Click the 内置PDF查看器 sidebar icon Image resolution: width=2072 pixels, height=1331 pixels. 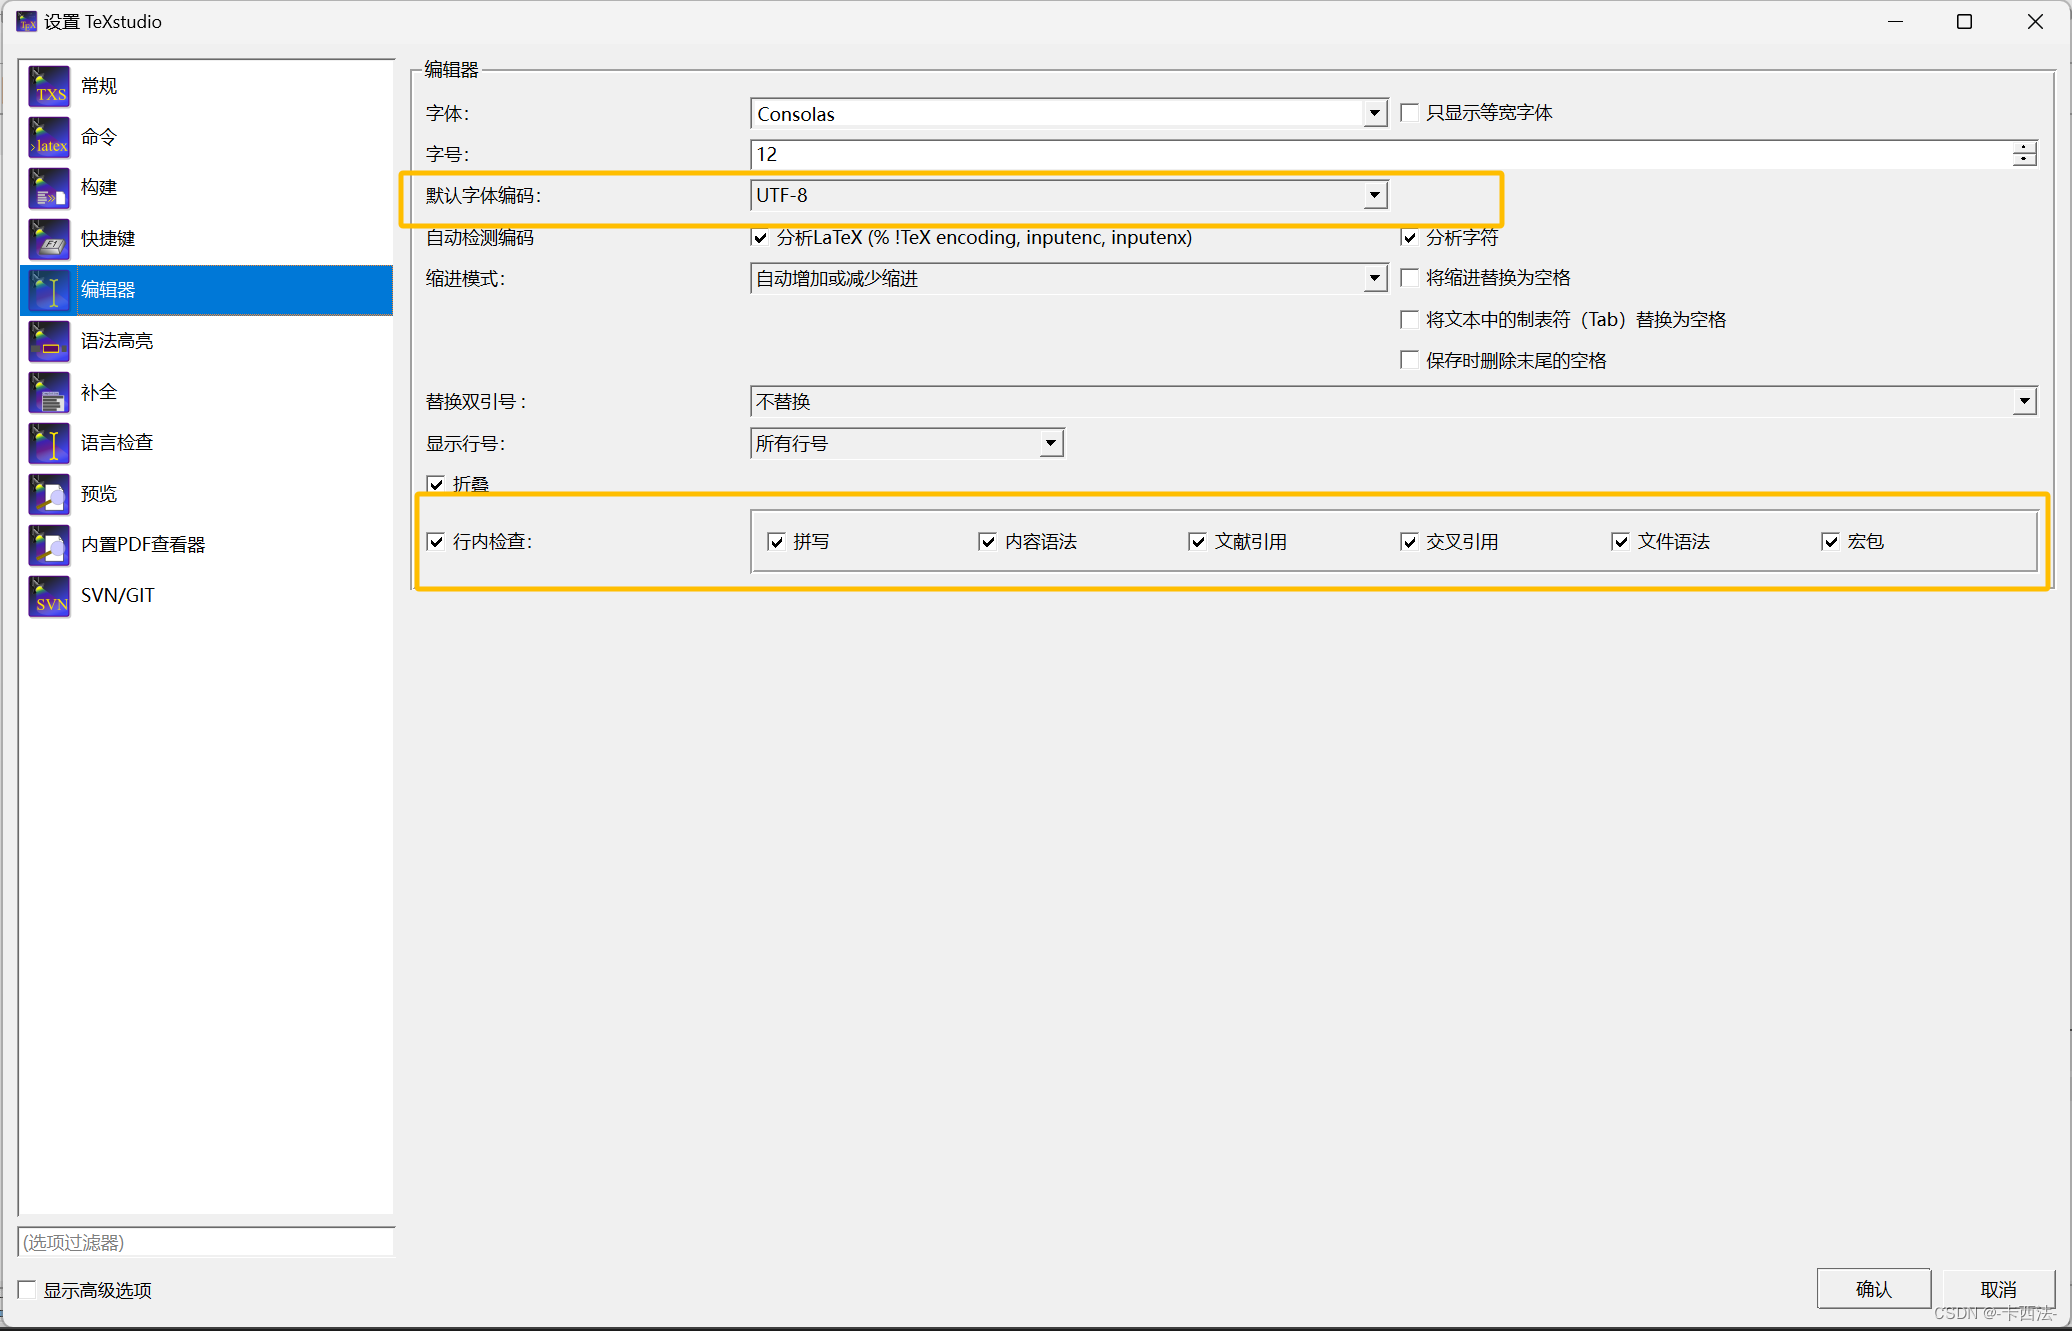point(49,545)
